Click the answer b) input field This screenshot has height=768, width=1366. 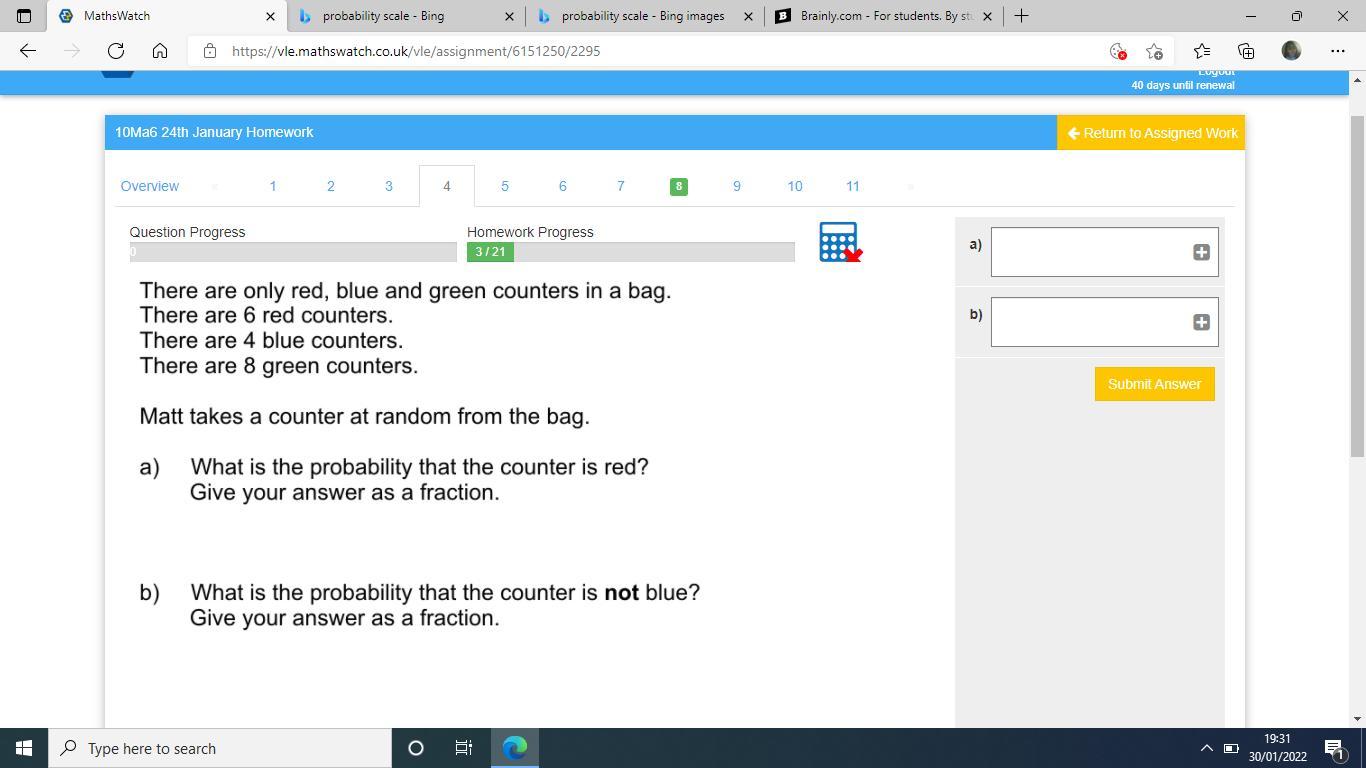coord(1105,322)
